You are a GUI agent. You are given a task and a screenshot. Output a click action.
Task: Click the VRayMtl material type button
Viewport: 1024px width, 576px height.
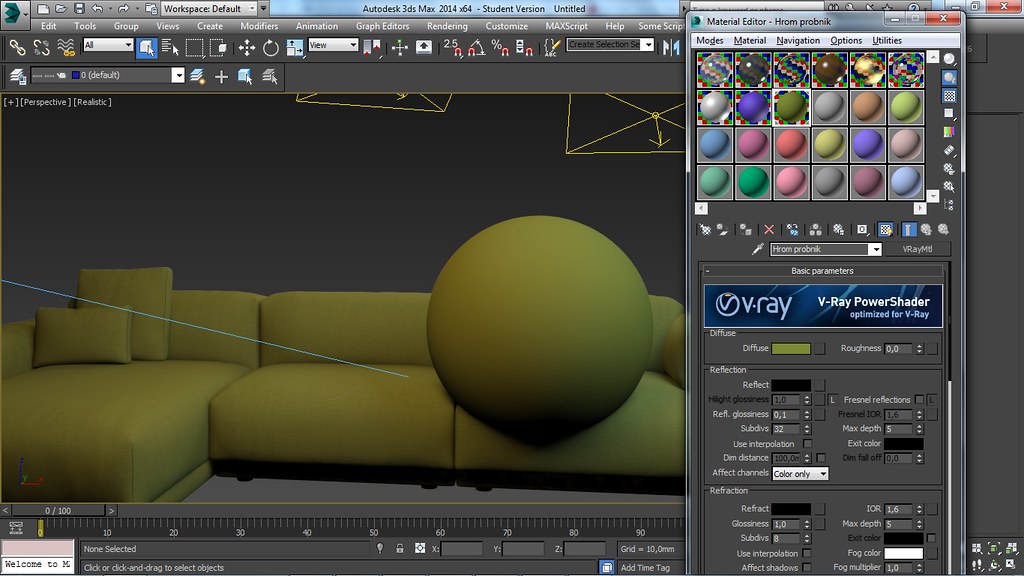click(x=919, y=249)
